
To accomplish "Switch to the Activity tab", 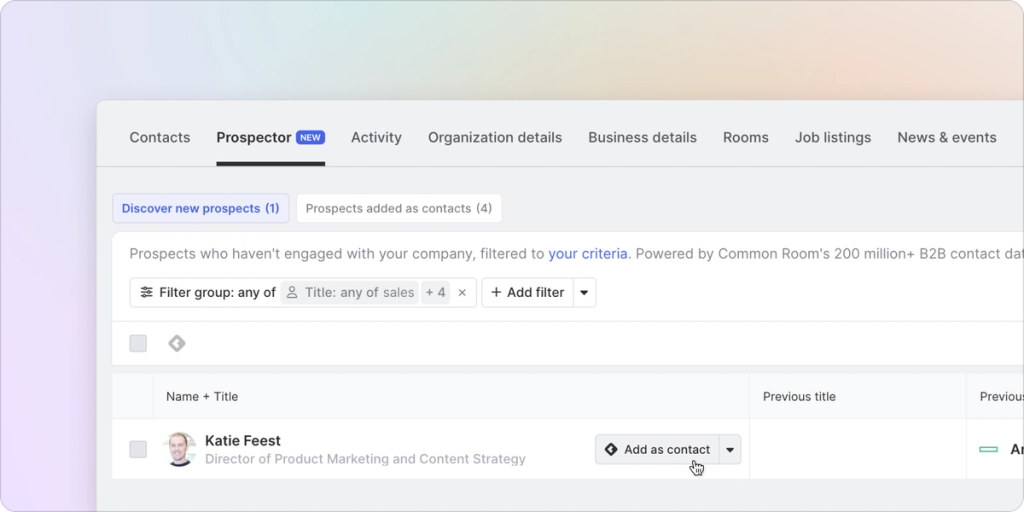I will (376, 137).
